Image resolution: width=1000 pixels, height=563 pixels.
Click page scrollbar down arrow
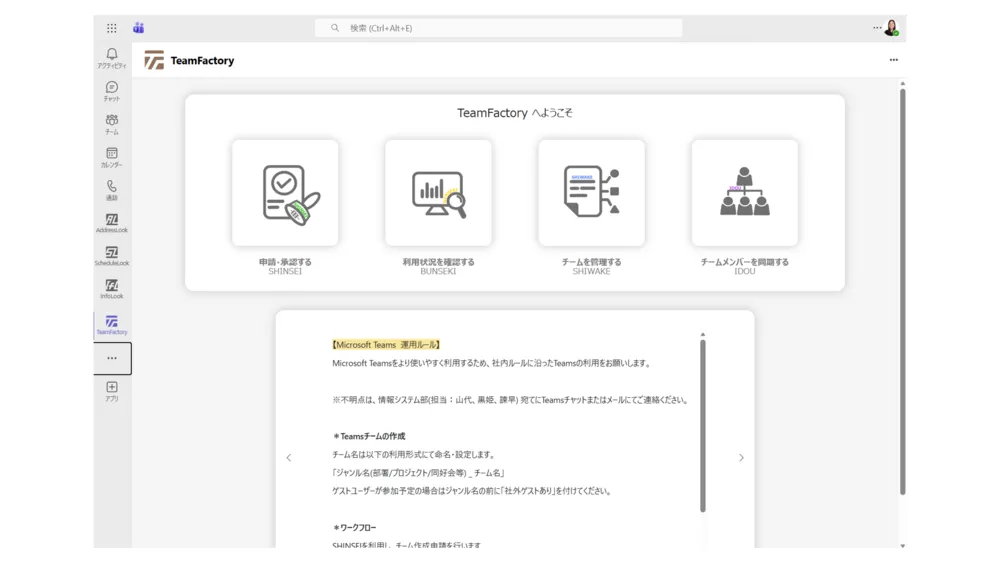click(x=902, y=546)
